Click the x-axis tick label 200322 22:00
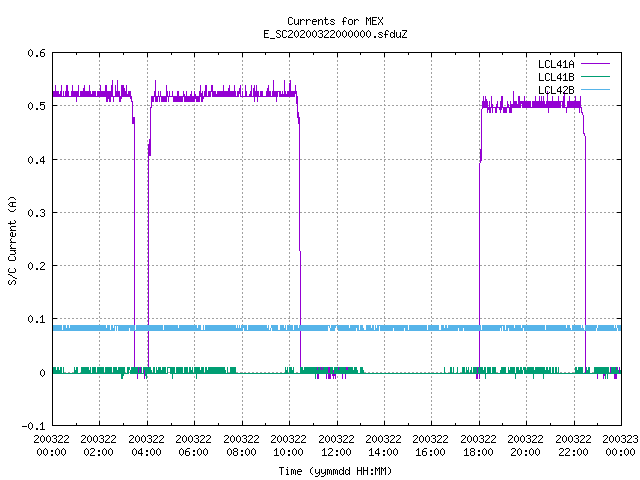This screenshot has width=640, height=480. click(x=573, y=446)
